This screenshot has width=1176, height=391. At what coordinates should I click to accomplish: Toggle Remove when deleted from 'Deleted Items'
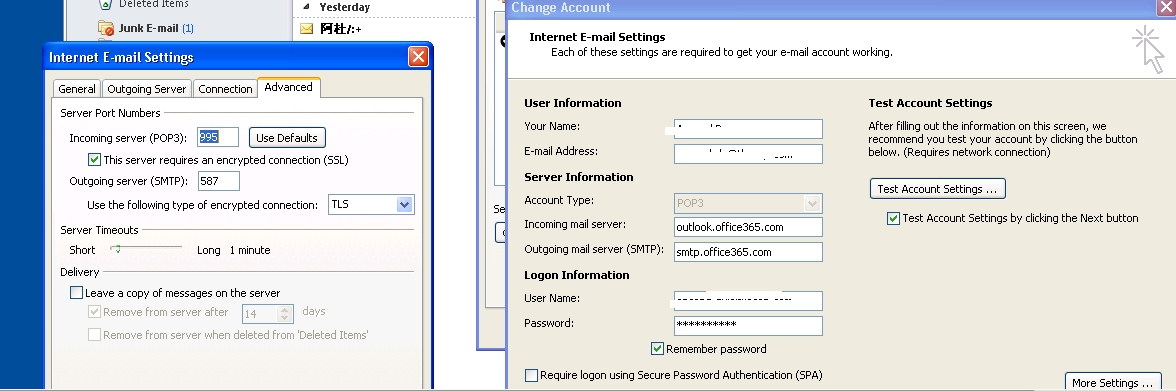pos(94,335)
